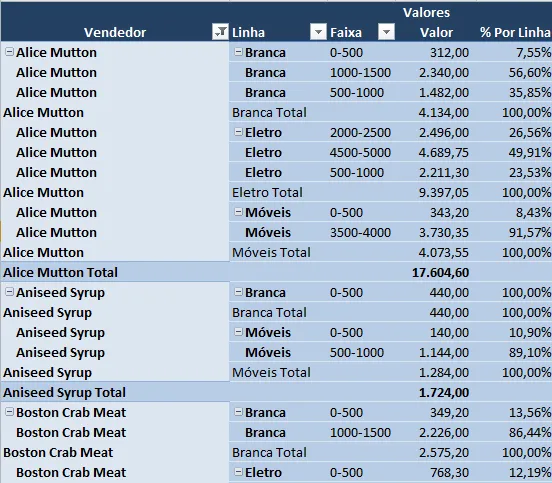Click the cell with value 4.689,75
This screenshot has width=552, height=483.
pos(444,152)
